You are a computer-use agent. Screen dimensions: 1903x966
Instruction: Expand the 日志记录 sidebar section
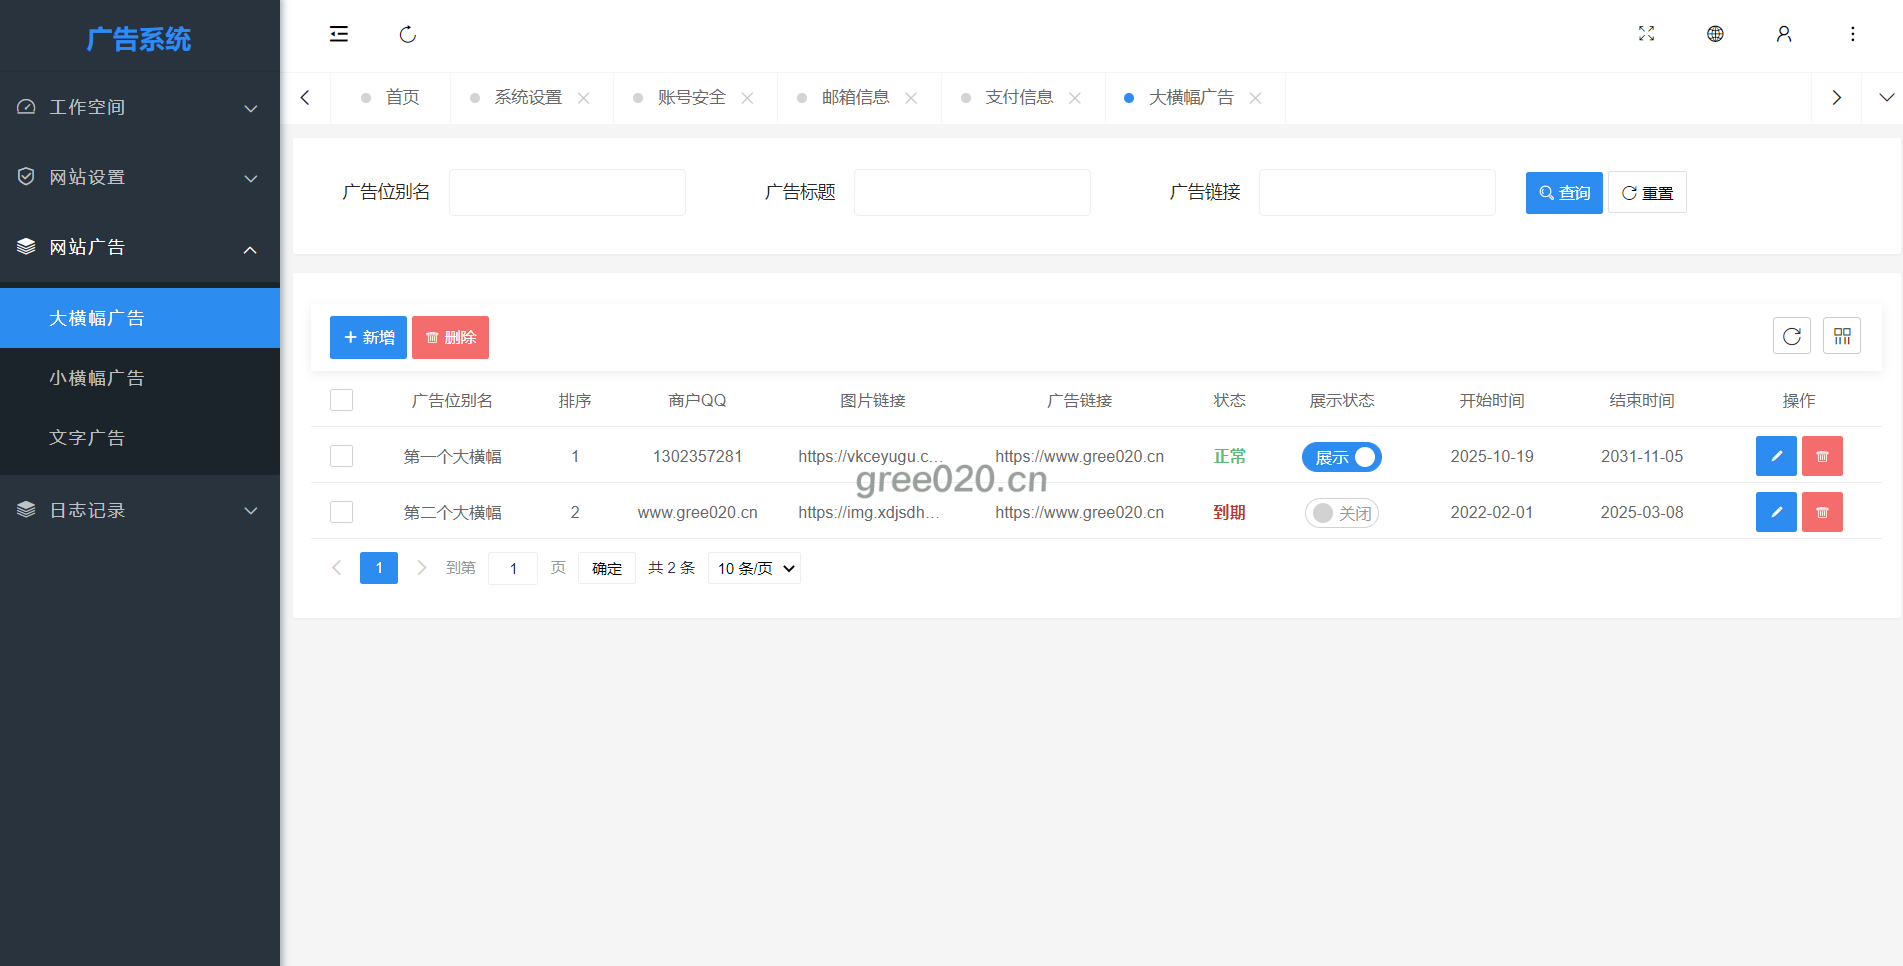[x=140, y=510]
